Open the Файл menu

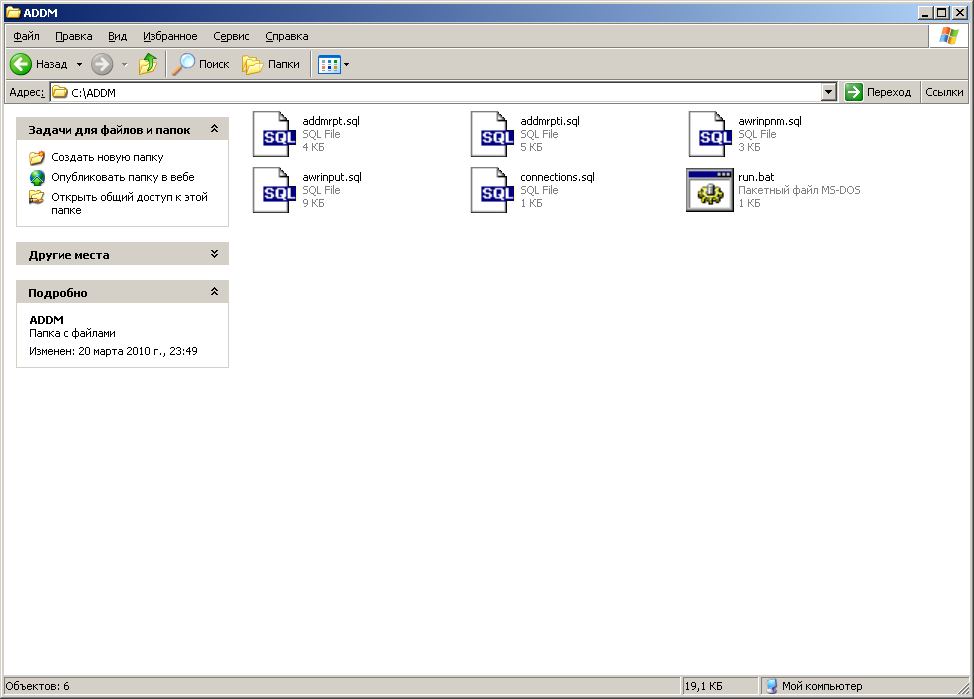(x=27, y=36)
